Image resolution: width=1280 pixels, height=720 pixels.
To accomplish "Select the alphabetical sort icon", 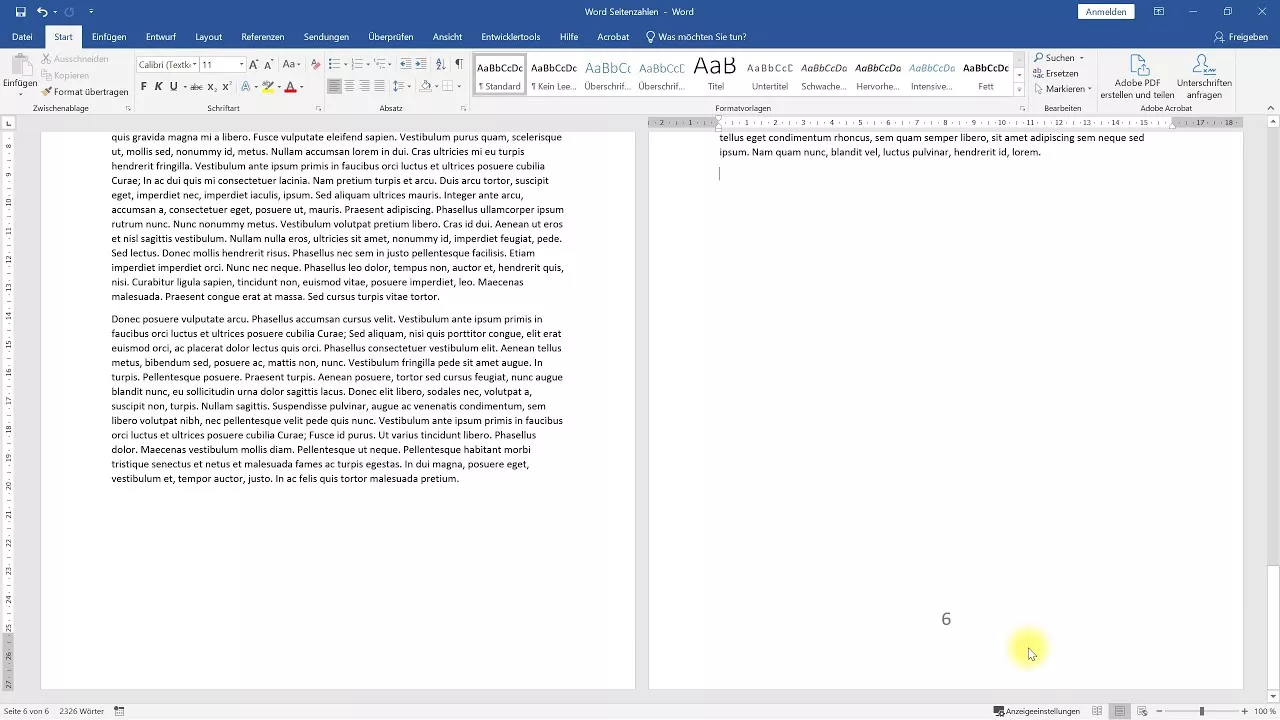I will 439,64.
